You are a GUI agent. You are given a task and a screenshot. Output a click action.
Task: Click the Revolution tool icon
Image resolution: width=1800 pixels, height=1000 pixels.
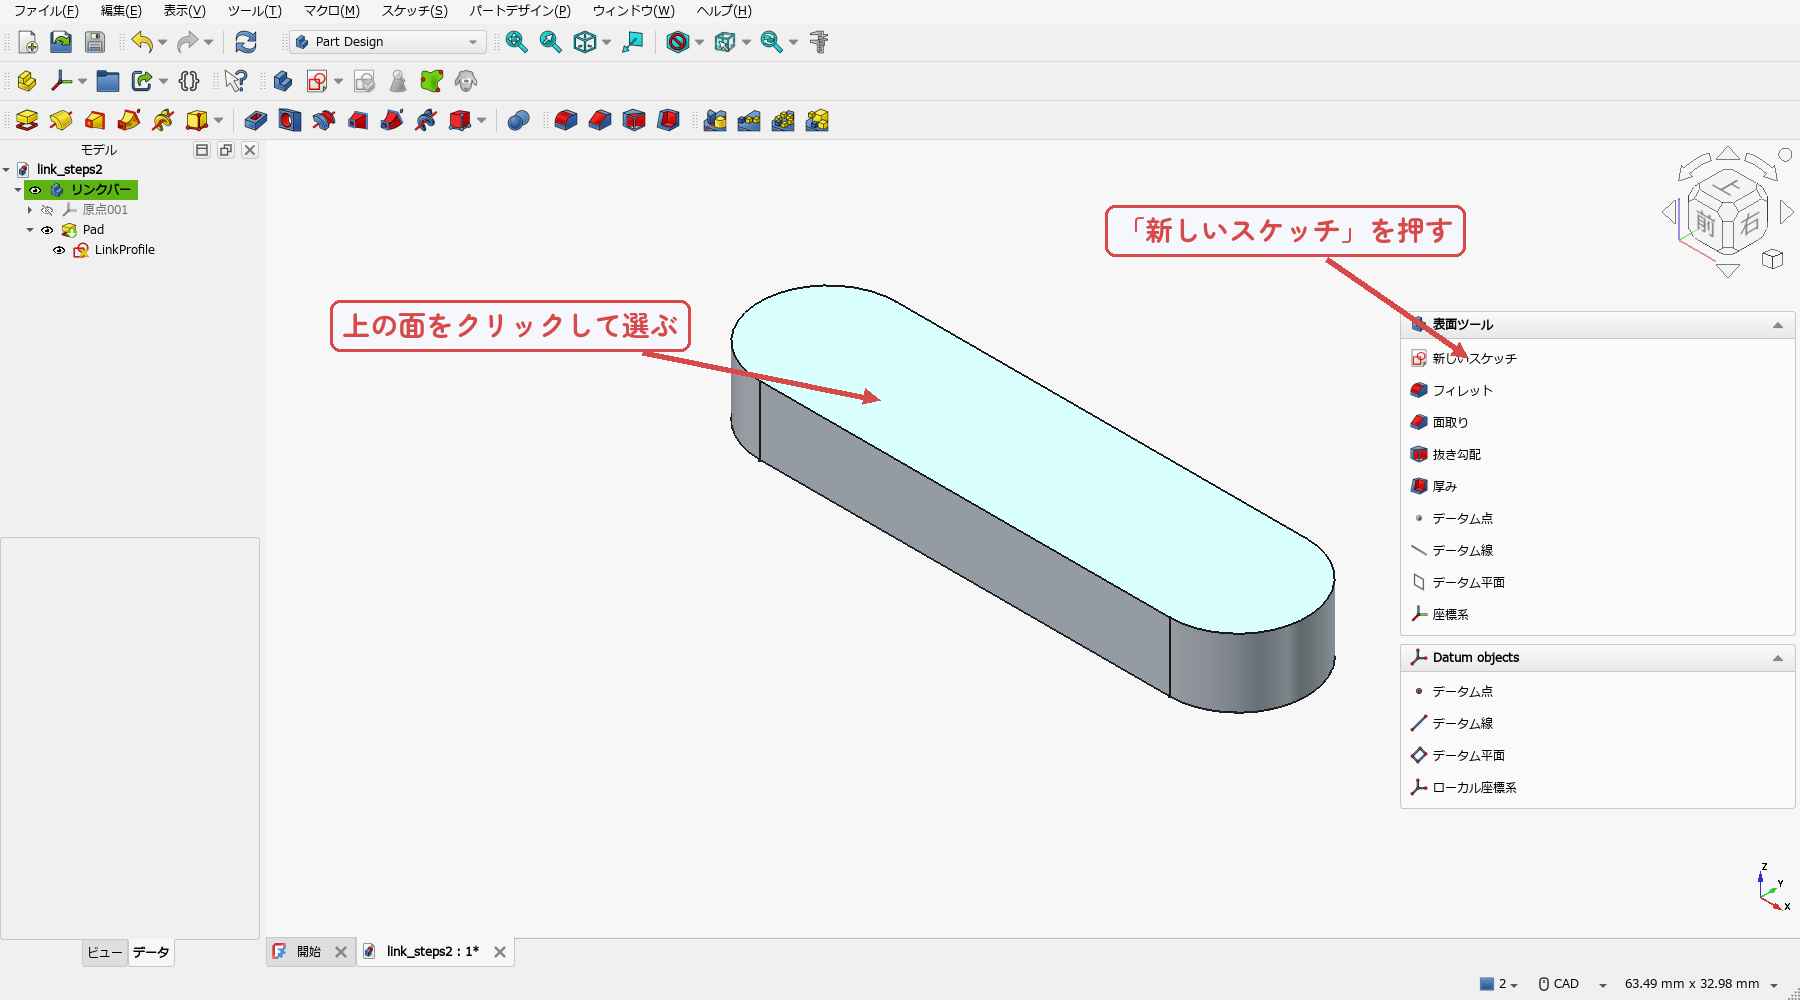(61, 121)
